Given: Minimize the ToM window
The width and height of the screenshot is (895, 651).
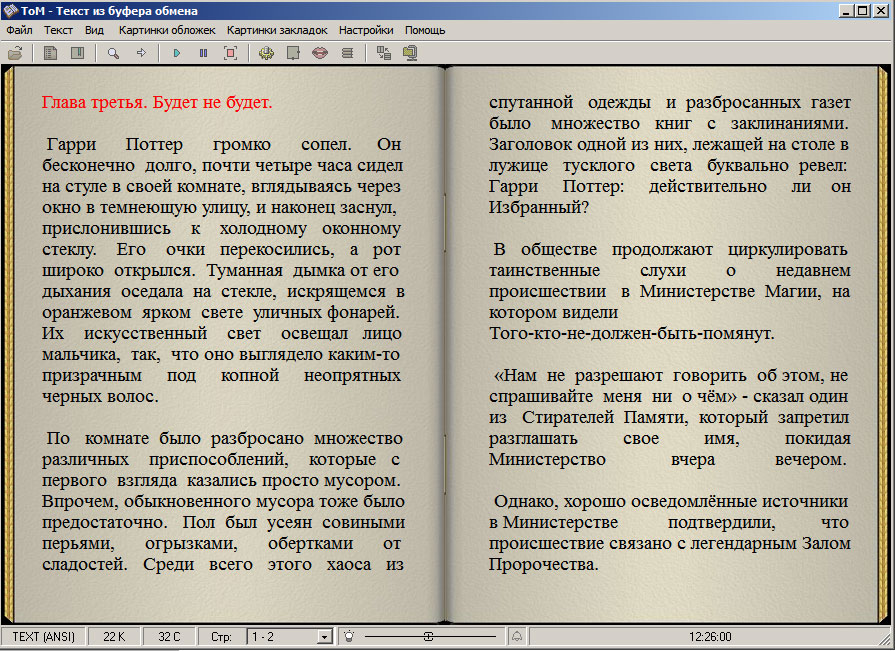Looking at the screenshot, I should [x=848, y=10].
